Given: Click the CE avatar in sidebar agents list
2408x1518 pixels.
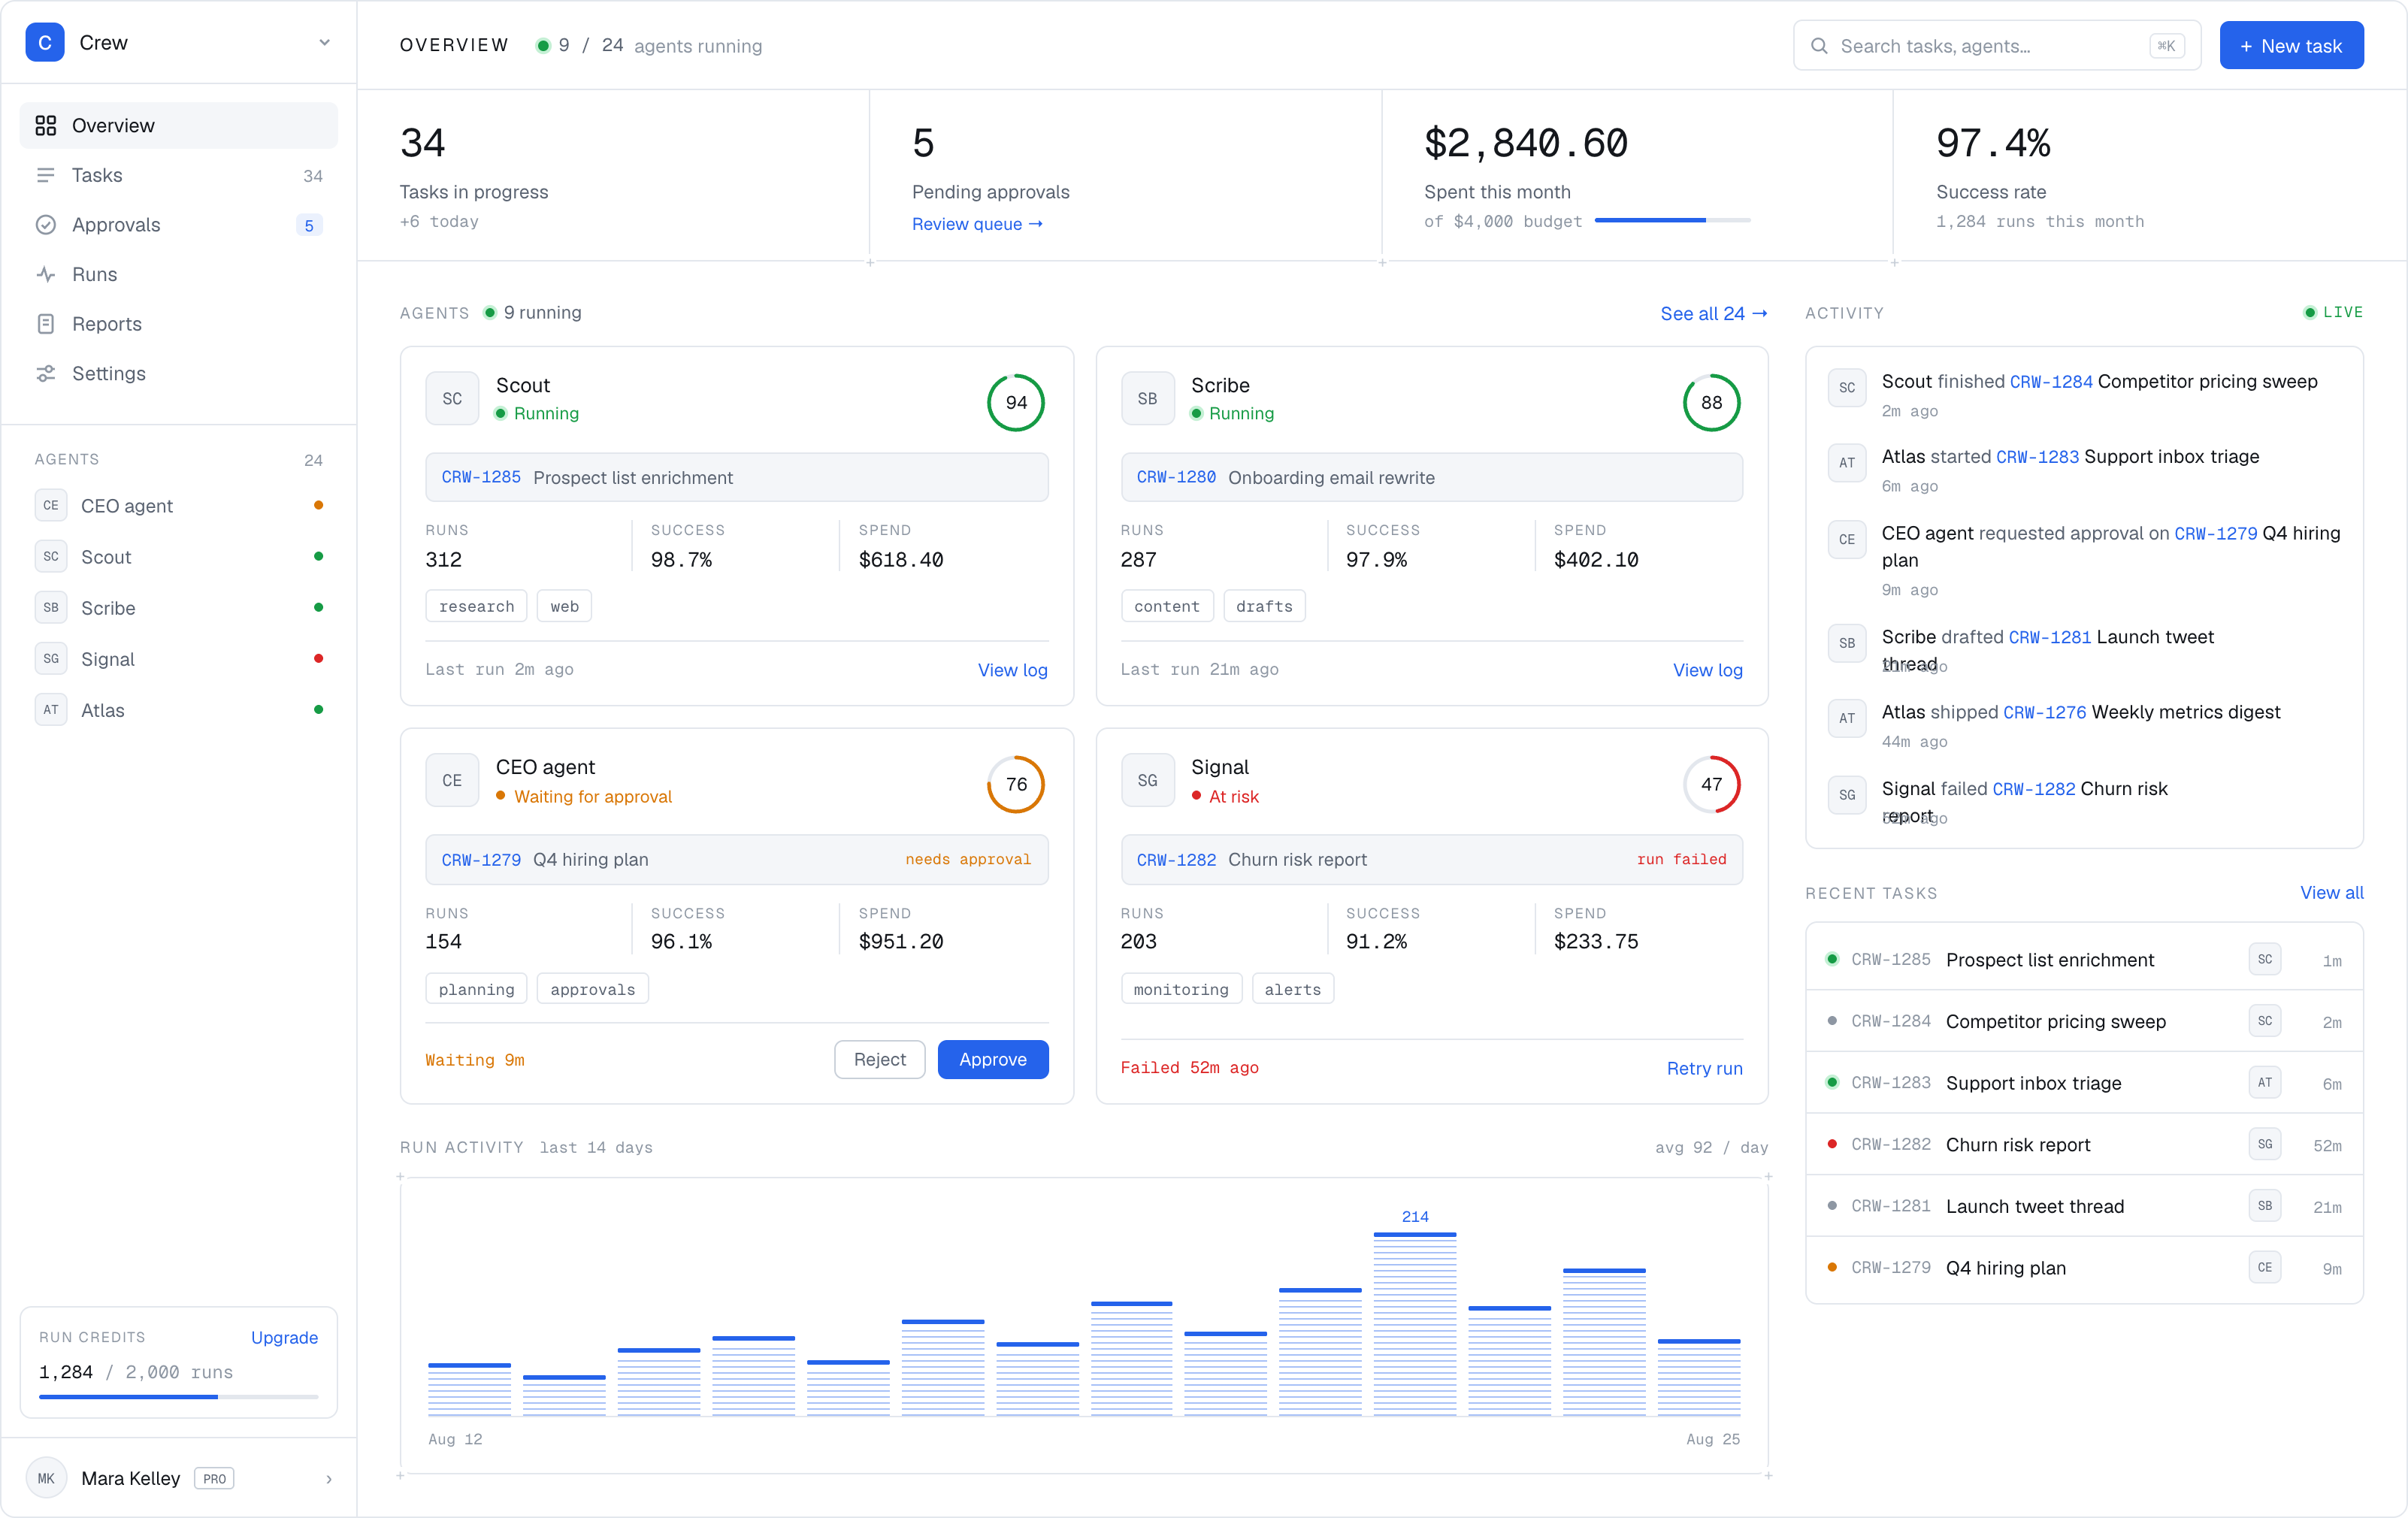Looking at the screenshot, I should coord(51,505).
